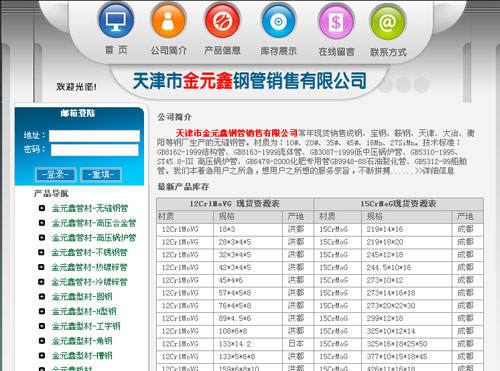Open 金元鑫管材-热镀锌管 in product navigation
Viewport: 500px width, 371px height.
89,267
